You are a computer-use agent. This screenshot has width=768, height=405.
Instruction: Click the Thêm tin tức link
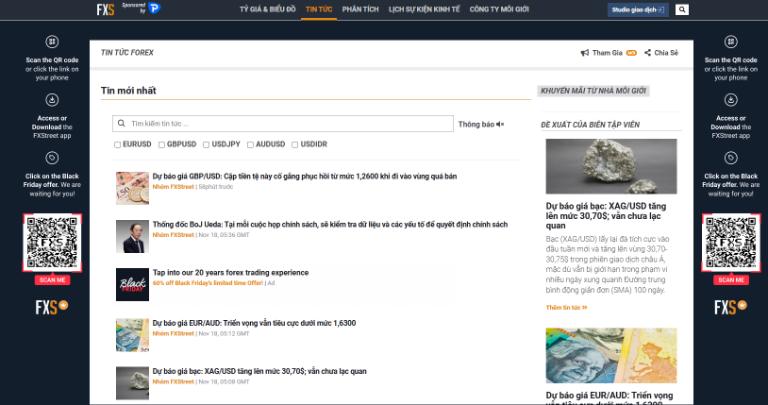[x=566, y=307]
